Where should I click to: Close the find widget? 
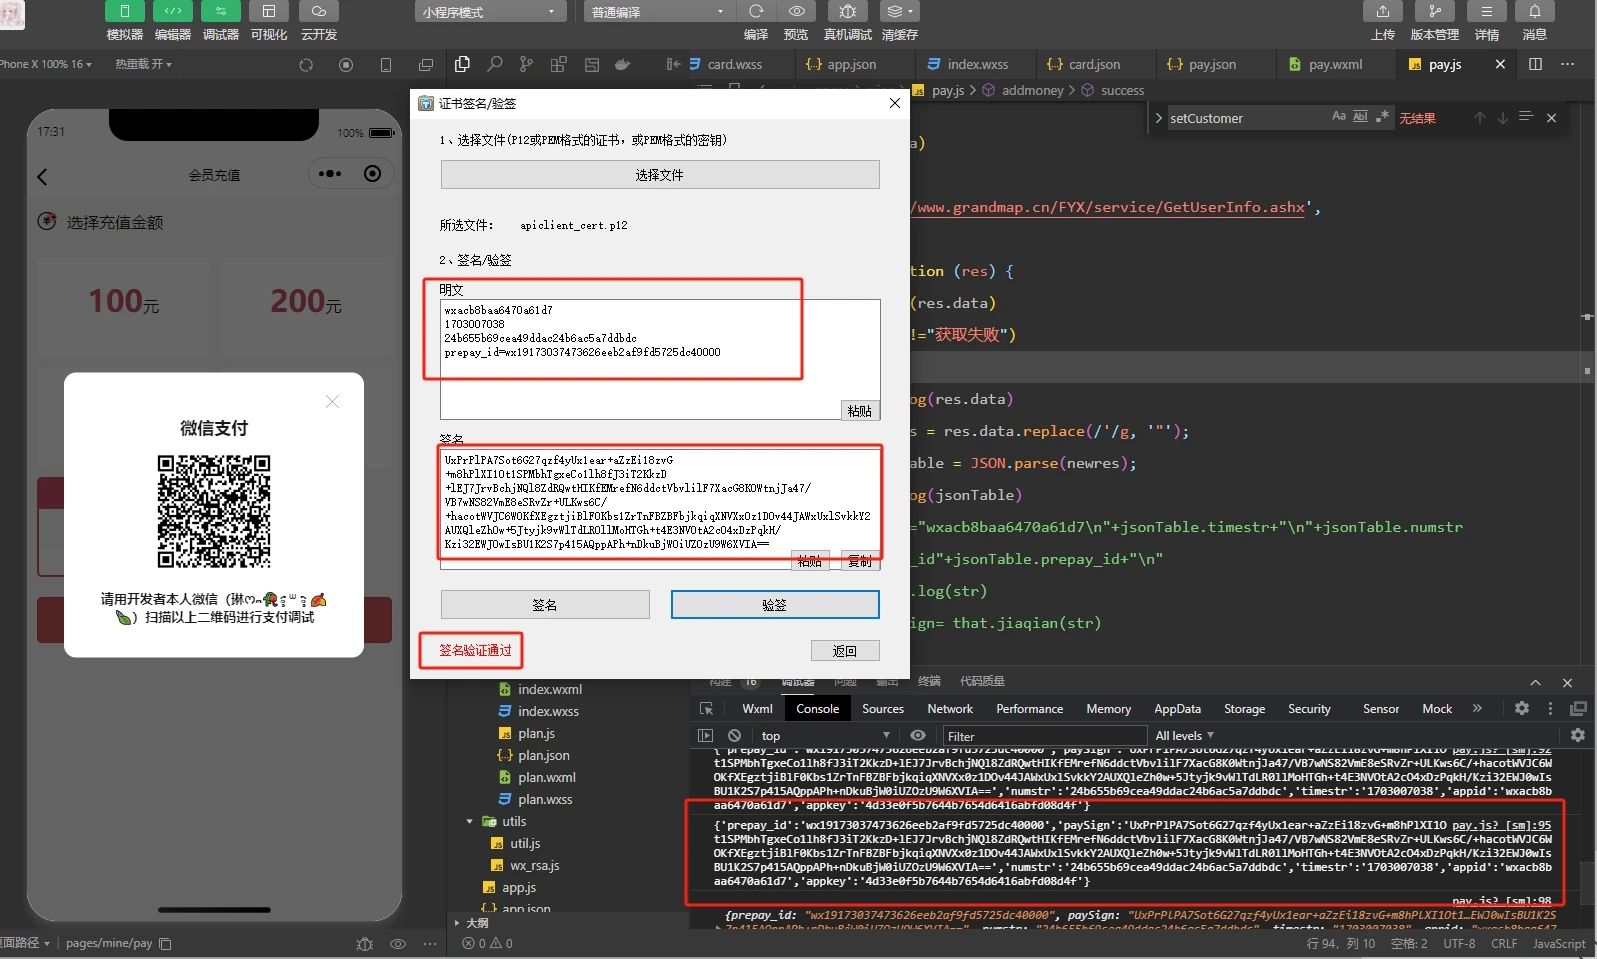tap(1551, 118)
